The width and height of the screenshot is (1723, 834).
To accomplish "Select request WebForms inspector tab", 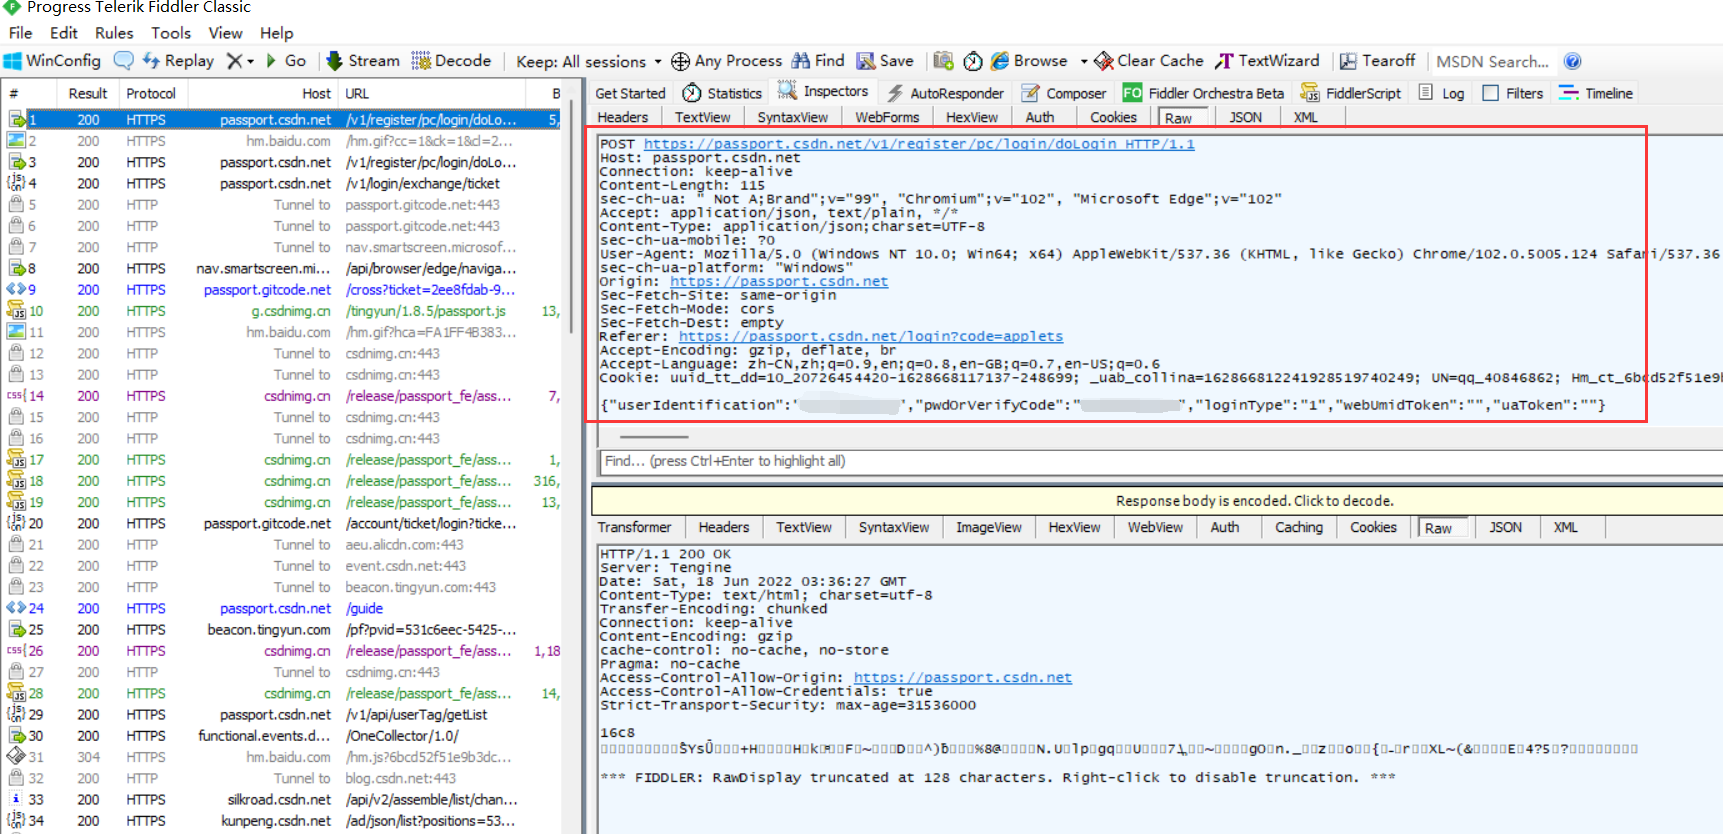I will click(x=887, y=117).
